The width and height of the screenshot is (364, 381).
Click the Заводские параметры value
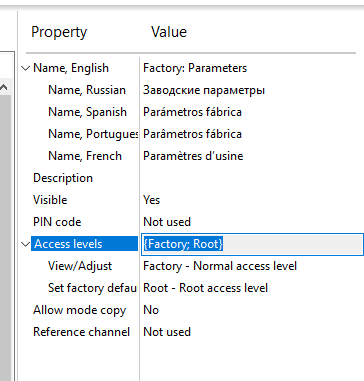(x=204, y=90)
